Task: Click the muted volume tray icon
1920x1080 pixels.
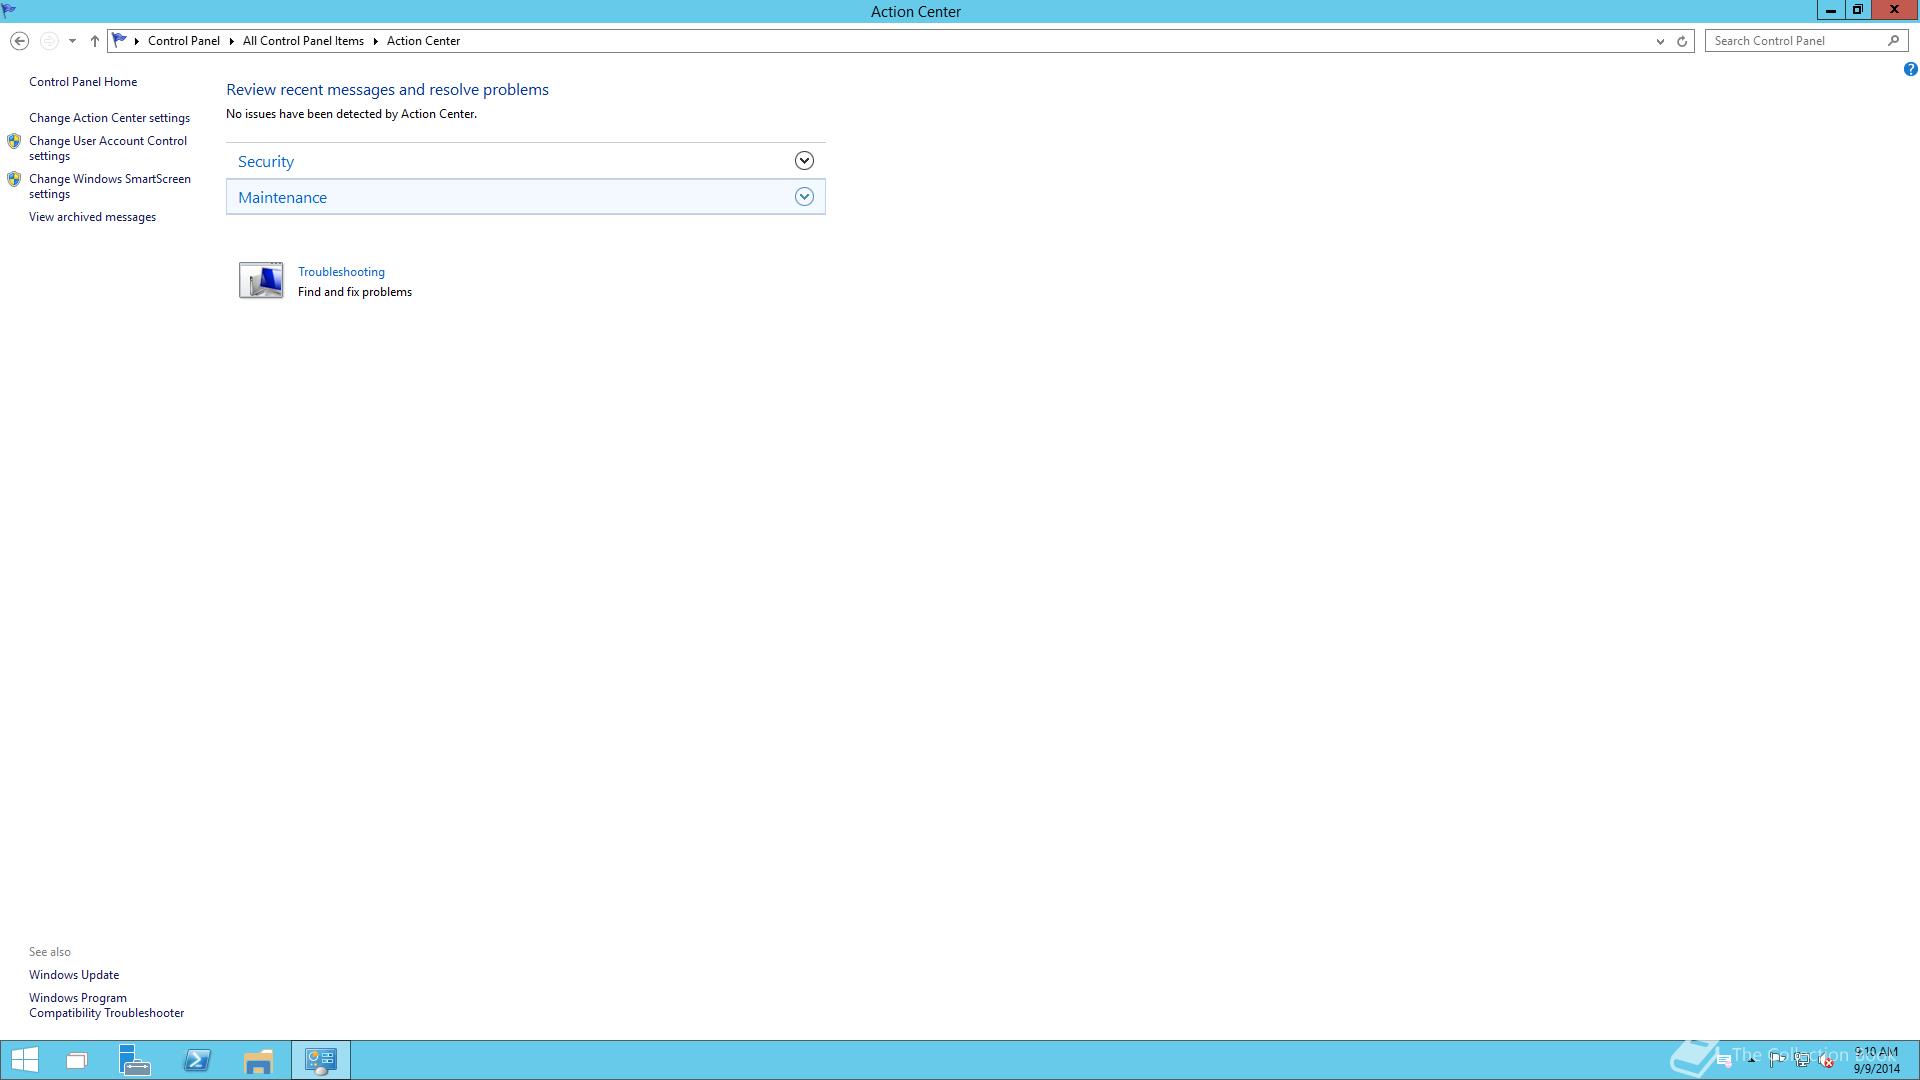Action: [1826, 1061]
